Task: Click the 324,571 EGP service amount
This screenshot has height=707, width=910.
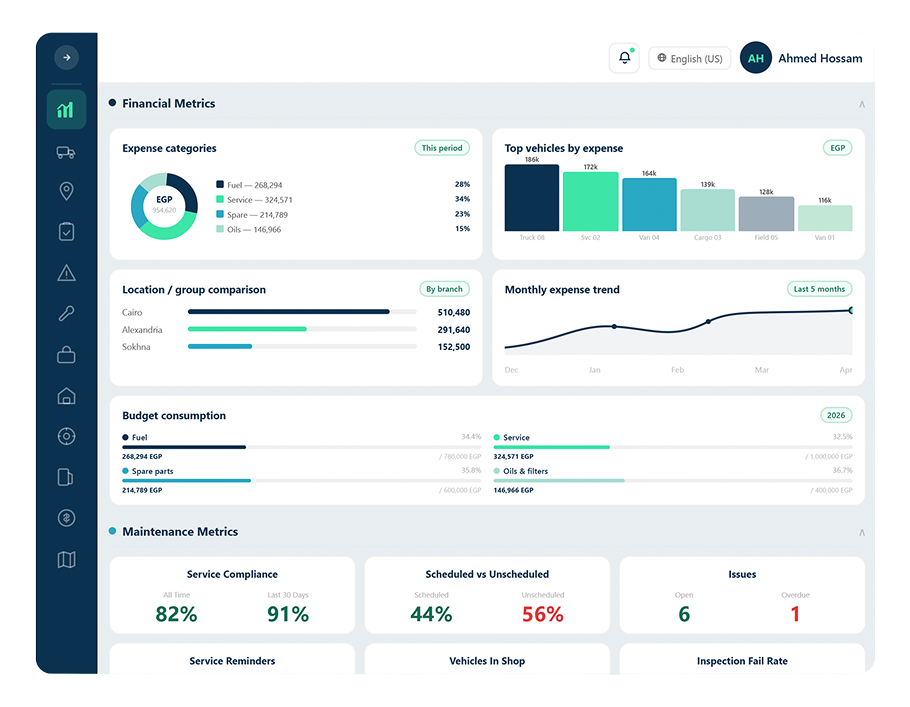Action: click(514, 457)
